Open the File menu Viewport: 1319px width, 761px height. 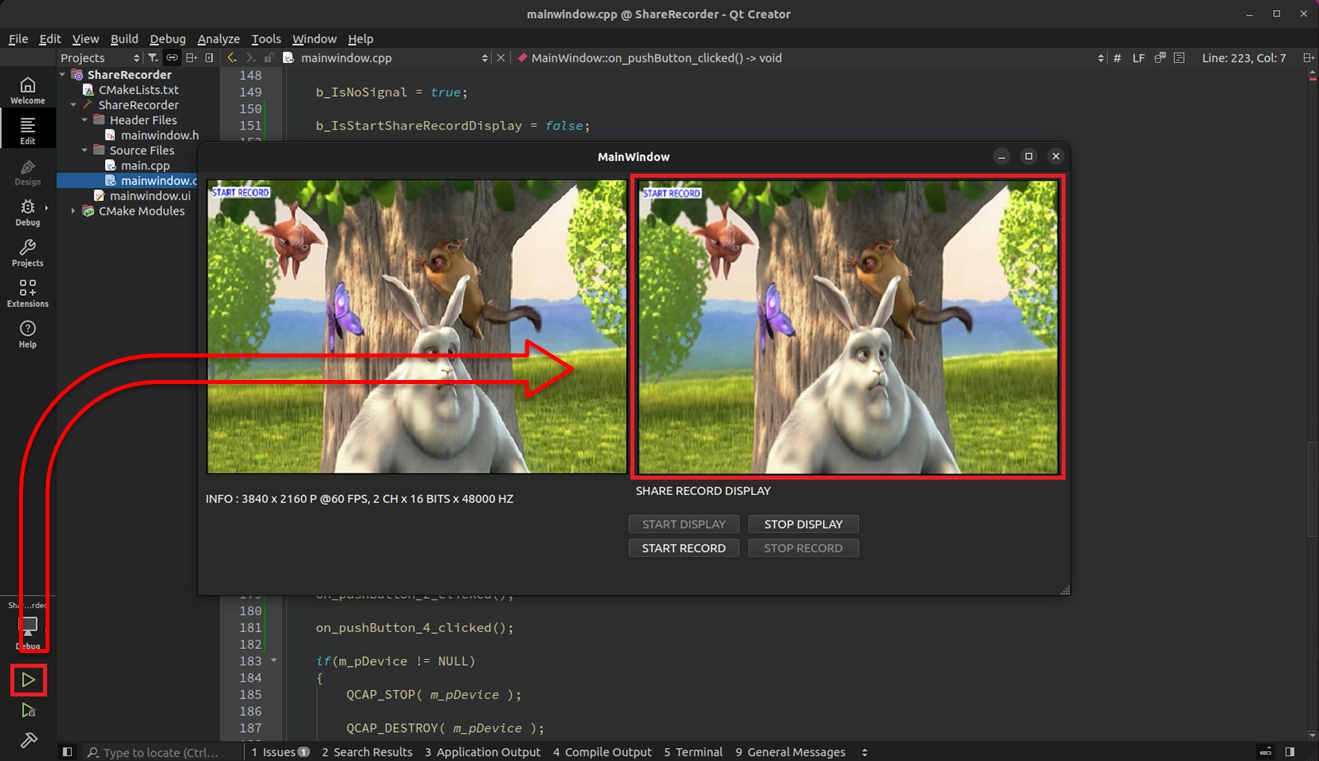18,38
